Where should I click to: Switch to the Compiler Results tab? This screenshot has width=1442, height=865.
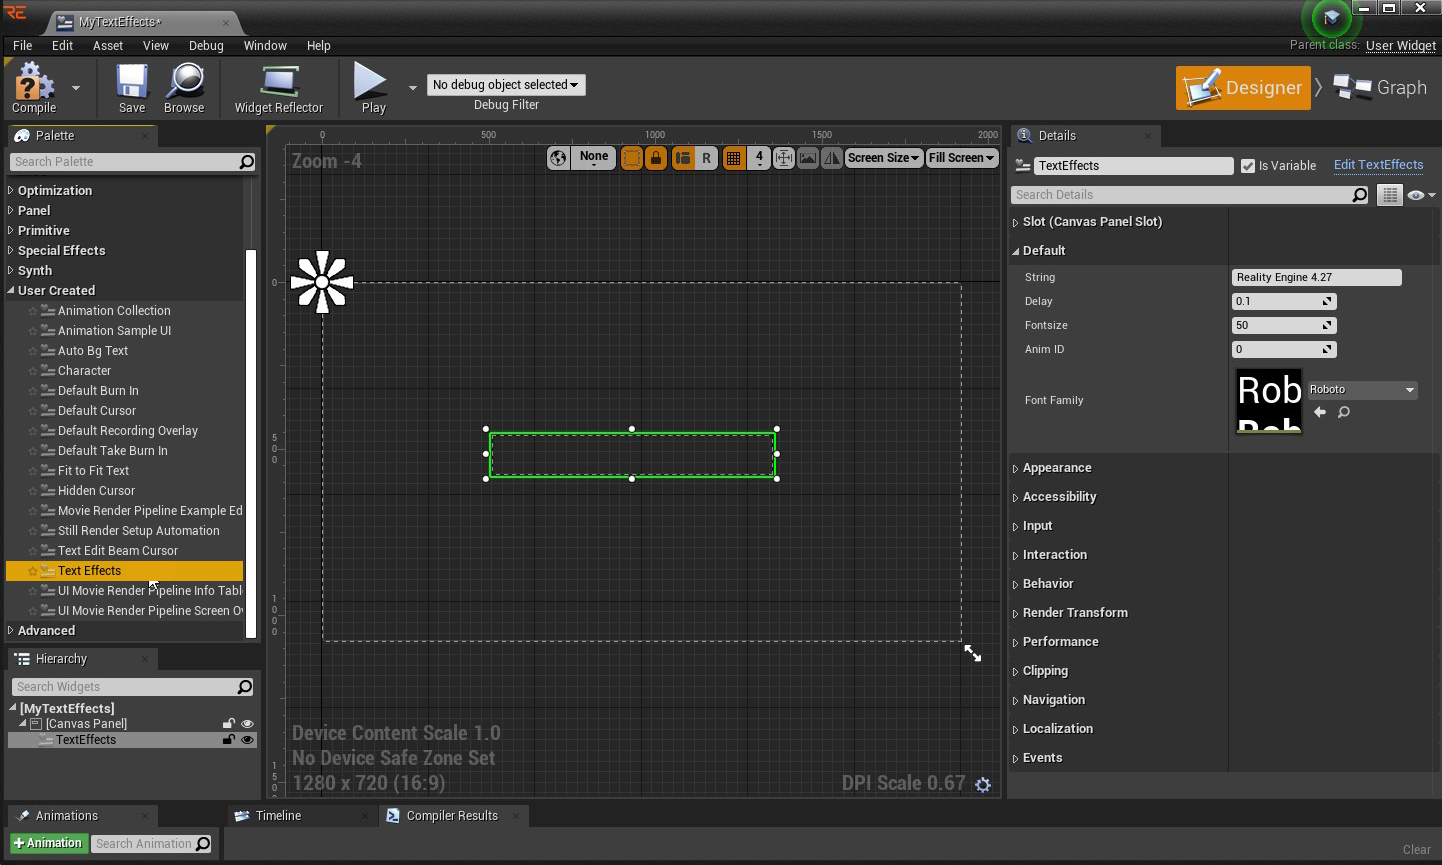pos(451,816)
